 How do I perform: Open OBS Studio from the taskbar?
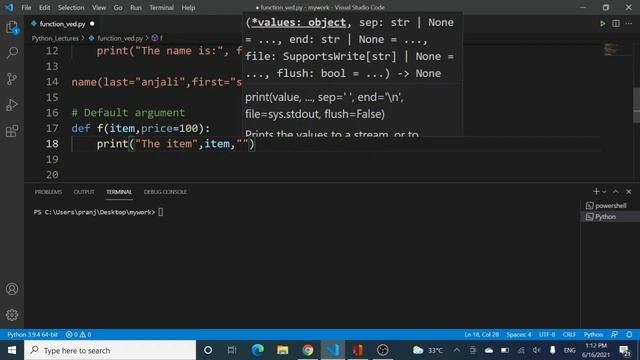[x=383, y=350]
